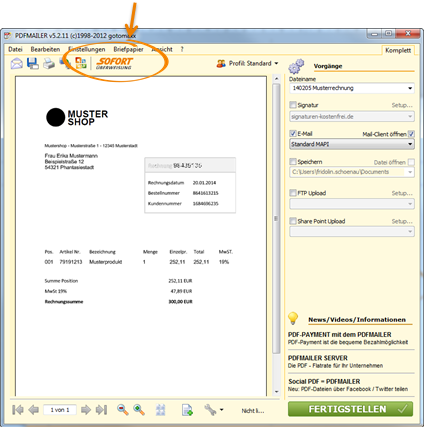Open the save path Documents dropdown

(x=410, y=172)
